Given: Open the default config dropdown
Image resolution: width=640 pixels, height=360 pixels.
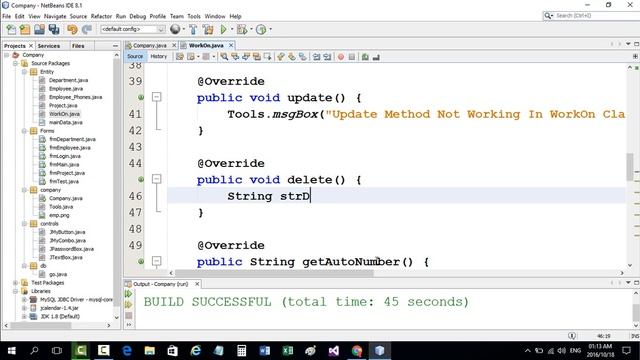Looking at the screenshot, I should pyautogui.click(x=133, y=29).
